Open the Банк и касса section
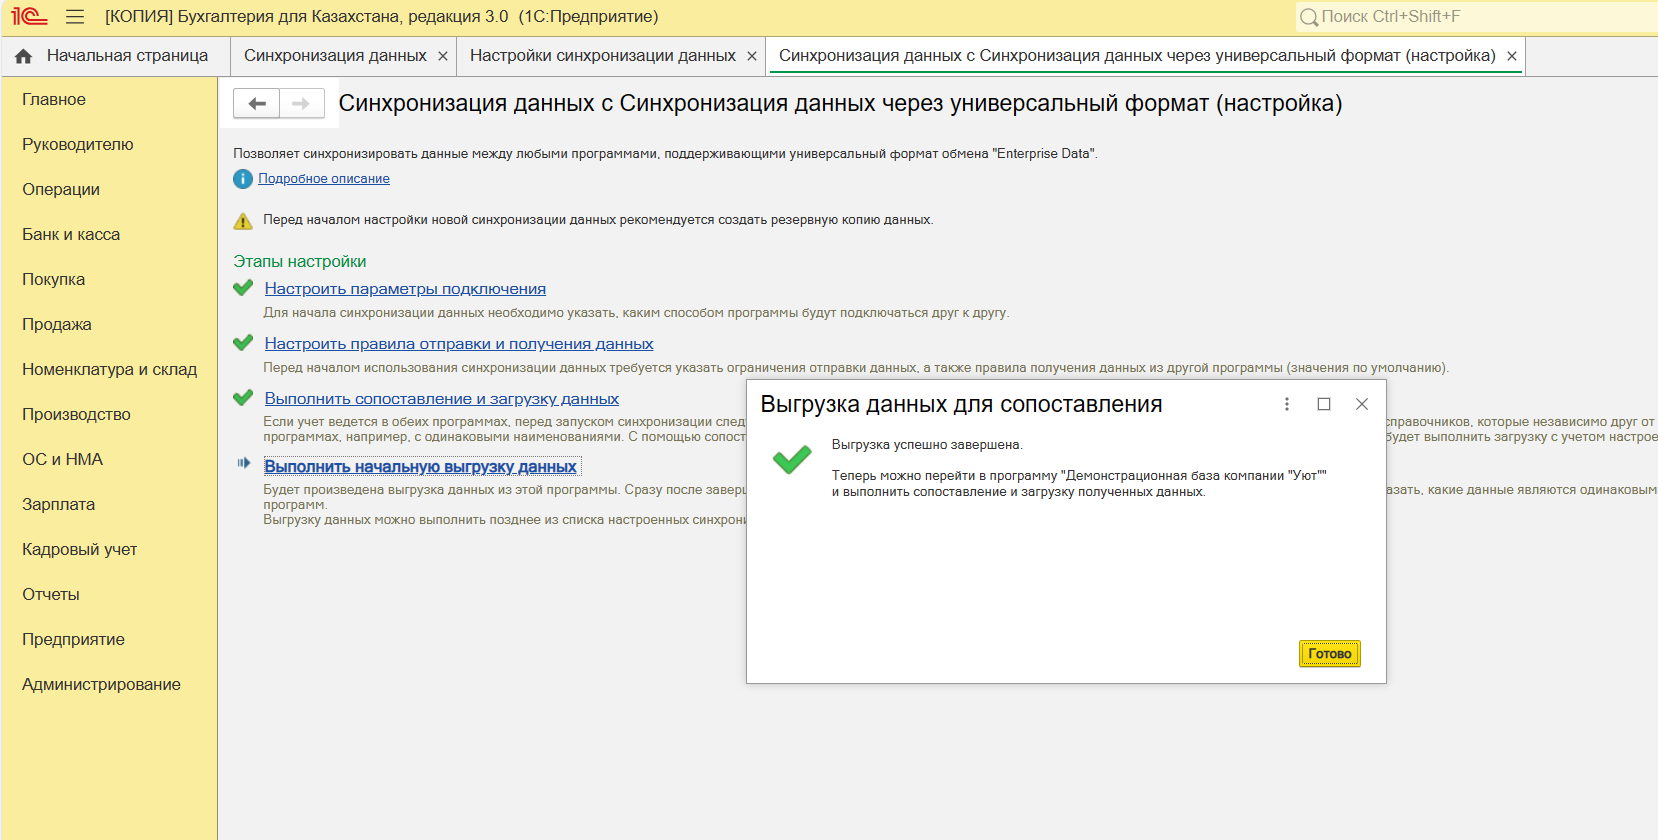Screen dimensions: 1658x840 click(x=71, y=235)
